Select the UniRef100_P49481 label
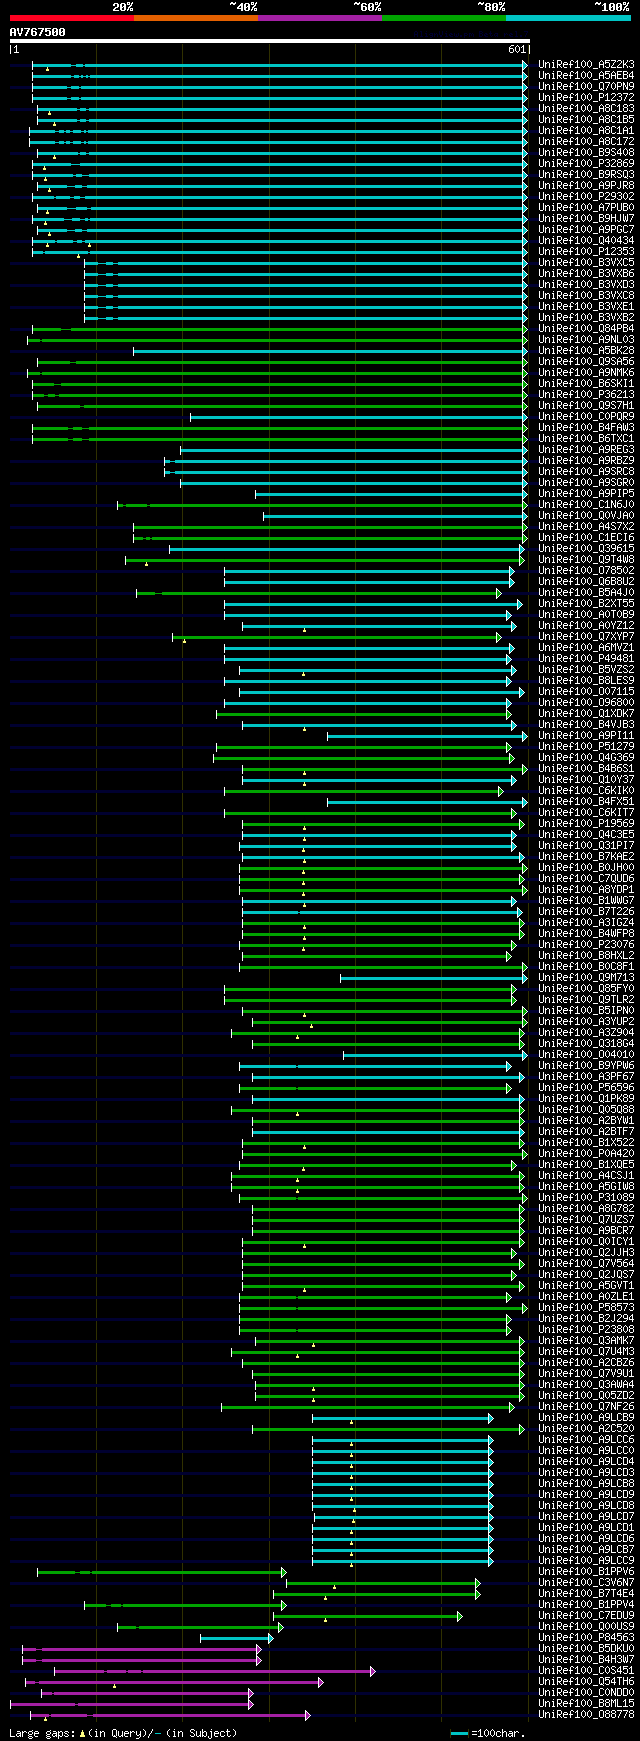This screenshot has height=1741, width=640. [x=586, y=659]
